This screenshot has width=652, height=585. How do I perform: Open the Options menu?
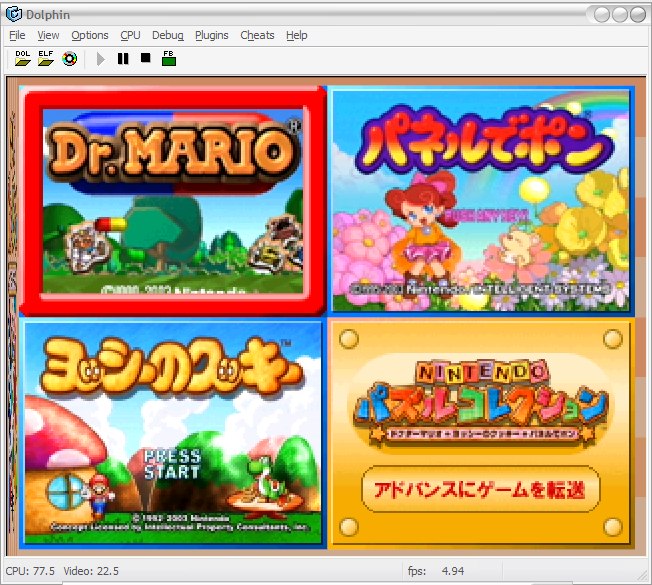[90, 35]
